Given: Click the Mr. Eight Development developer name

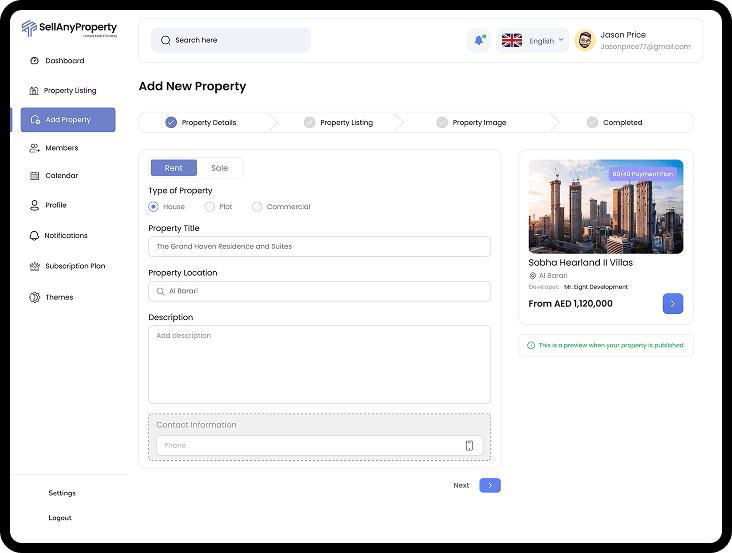Looking at the screenshot, I should click(596, 287).
